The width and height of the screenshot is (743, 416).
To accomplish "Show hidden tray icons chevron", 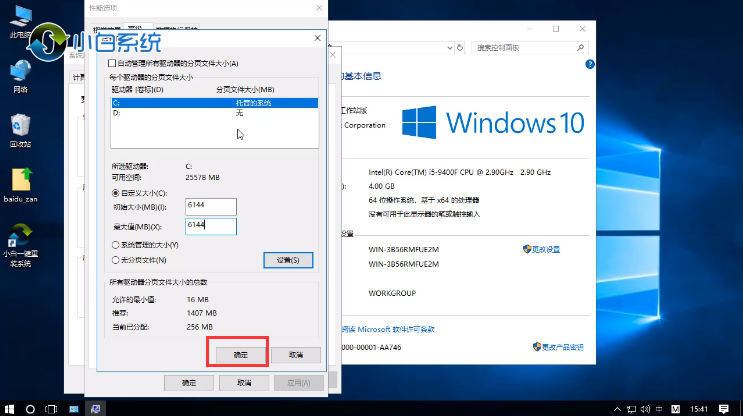I will [617, 409].
